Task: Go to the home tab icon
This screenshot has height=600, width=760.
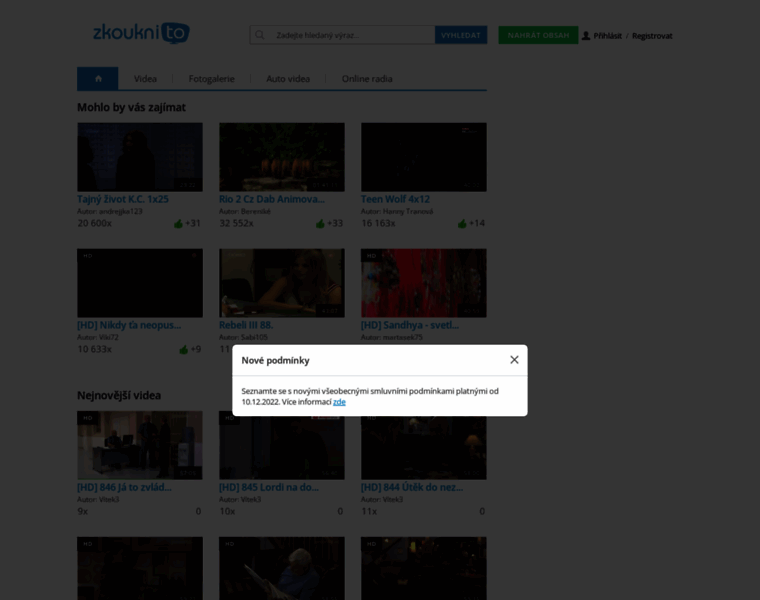Action: 98,79
